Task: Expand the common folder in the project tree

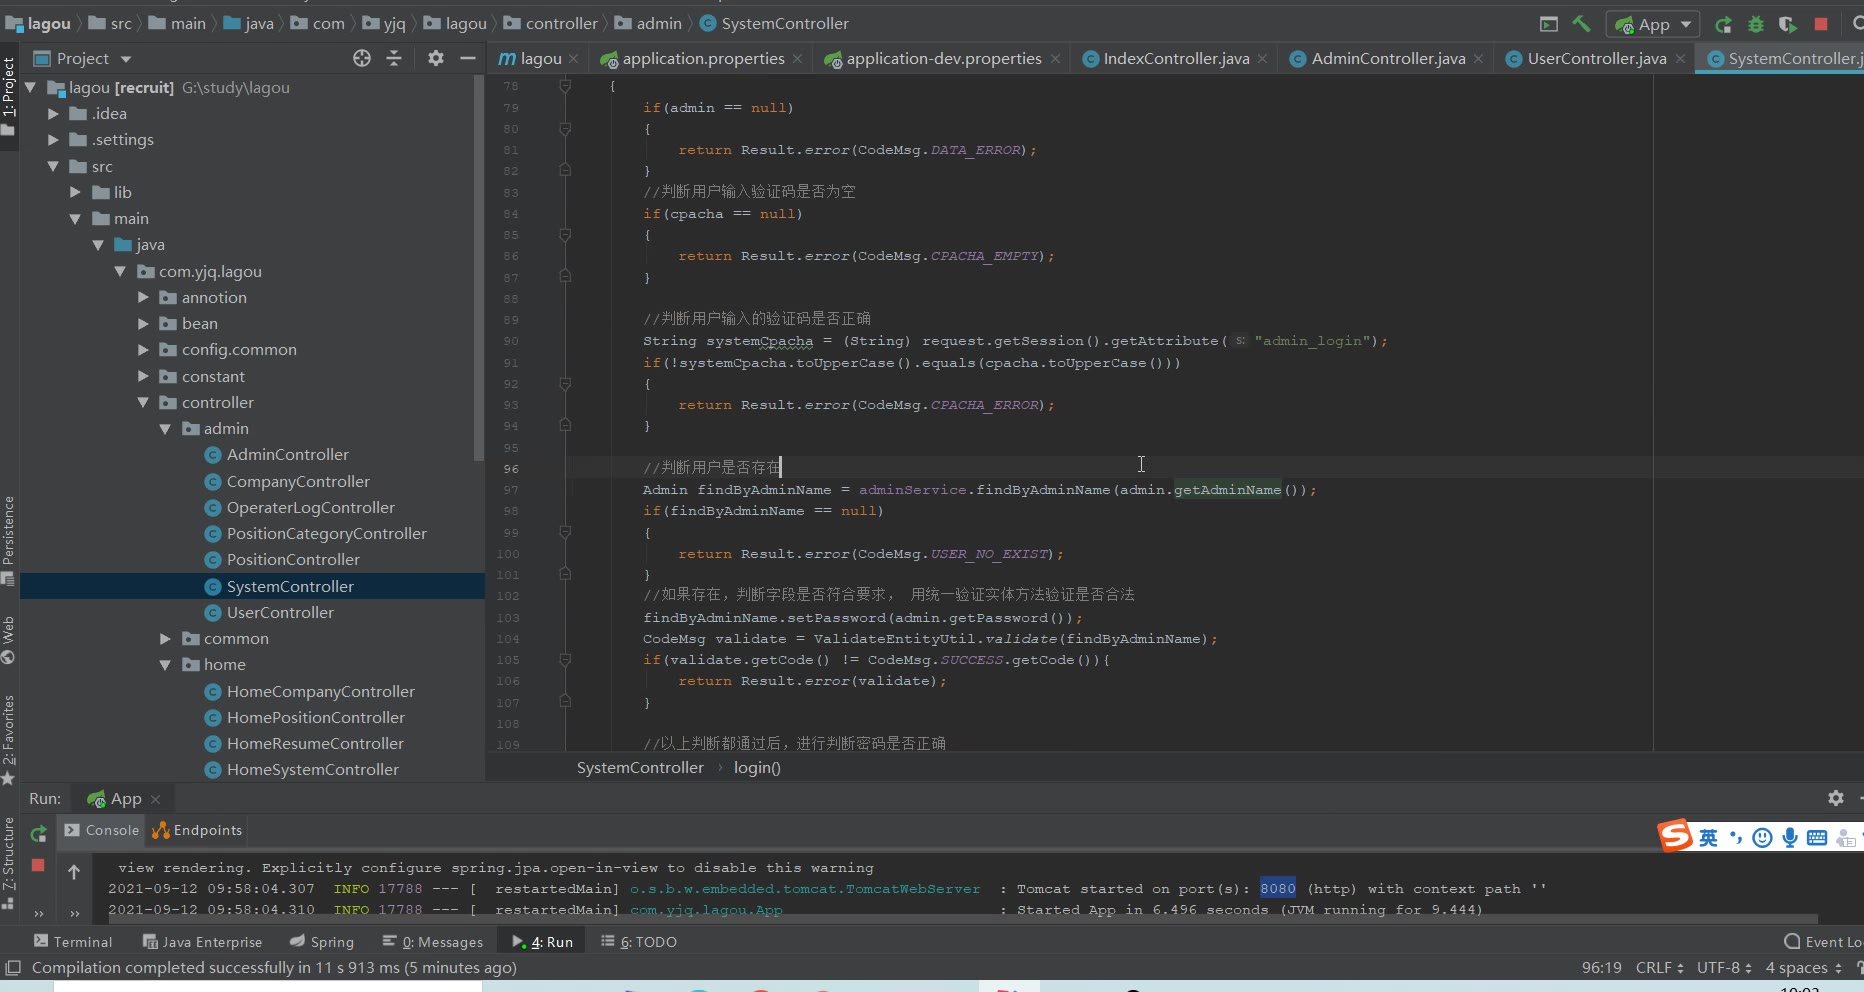Action: click(166, 639)
